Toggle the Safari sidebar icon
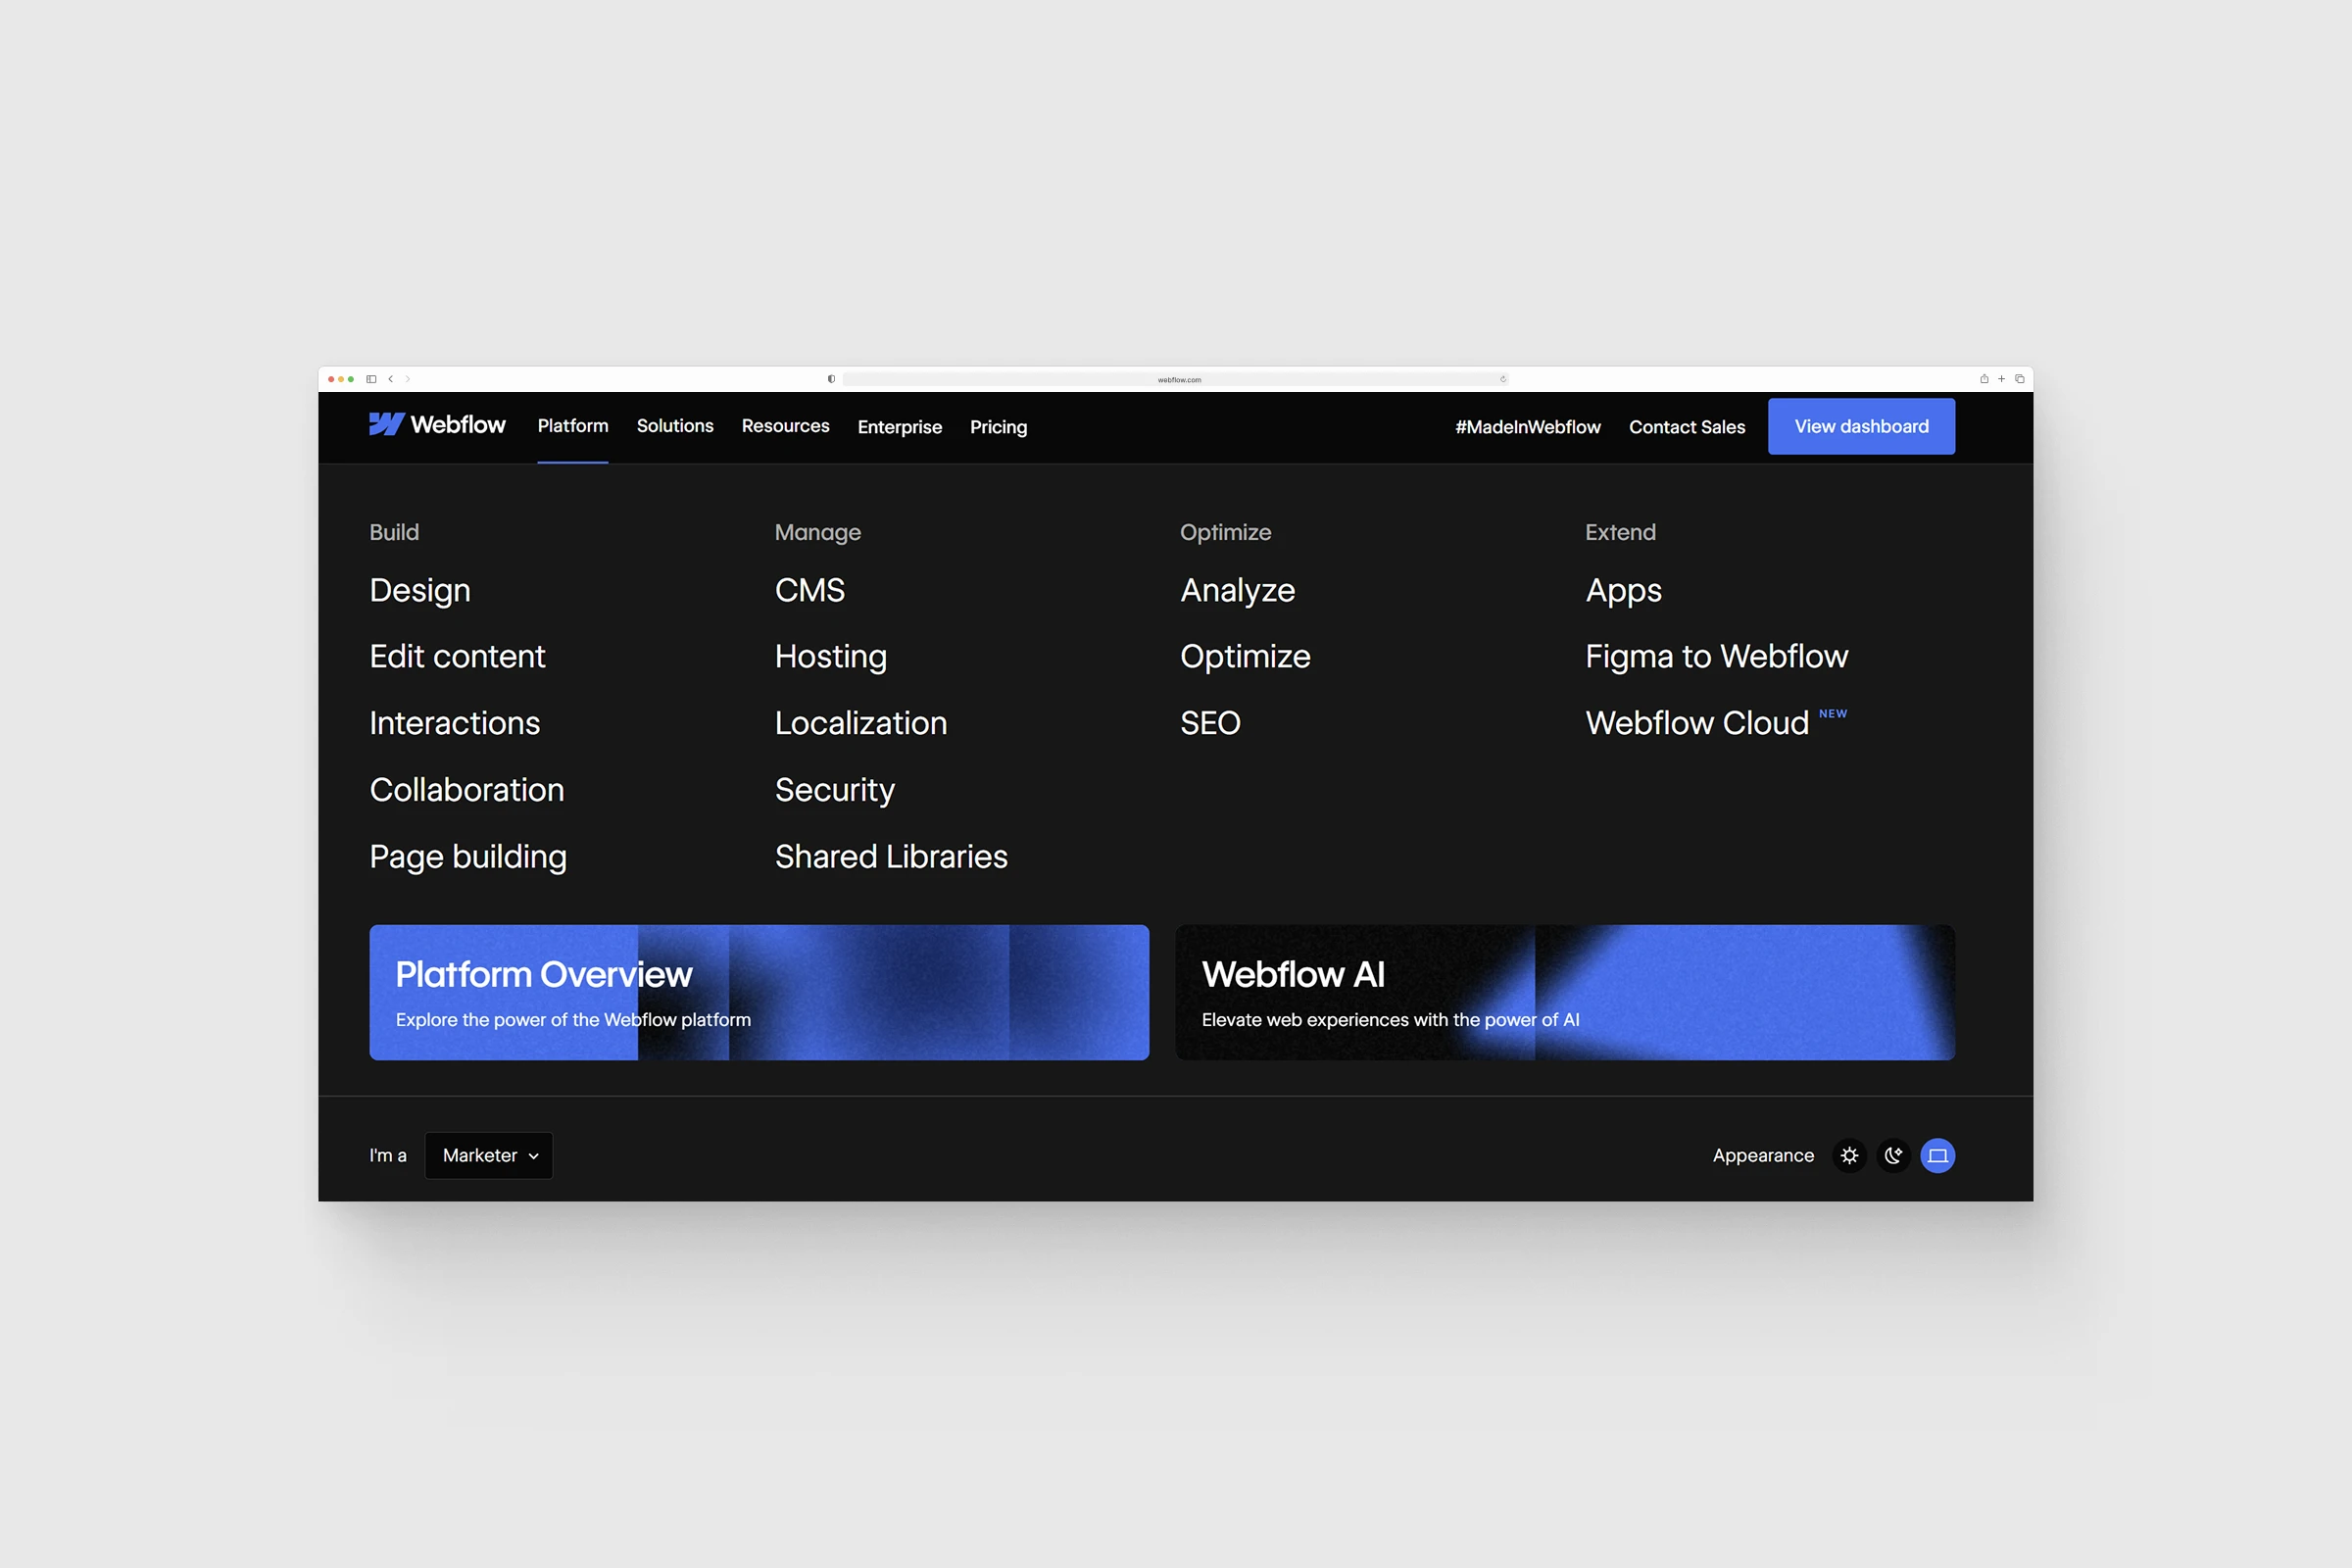This screenshot has width=2352, height=1568. pyautogui.click(x=371, y=379)
